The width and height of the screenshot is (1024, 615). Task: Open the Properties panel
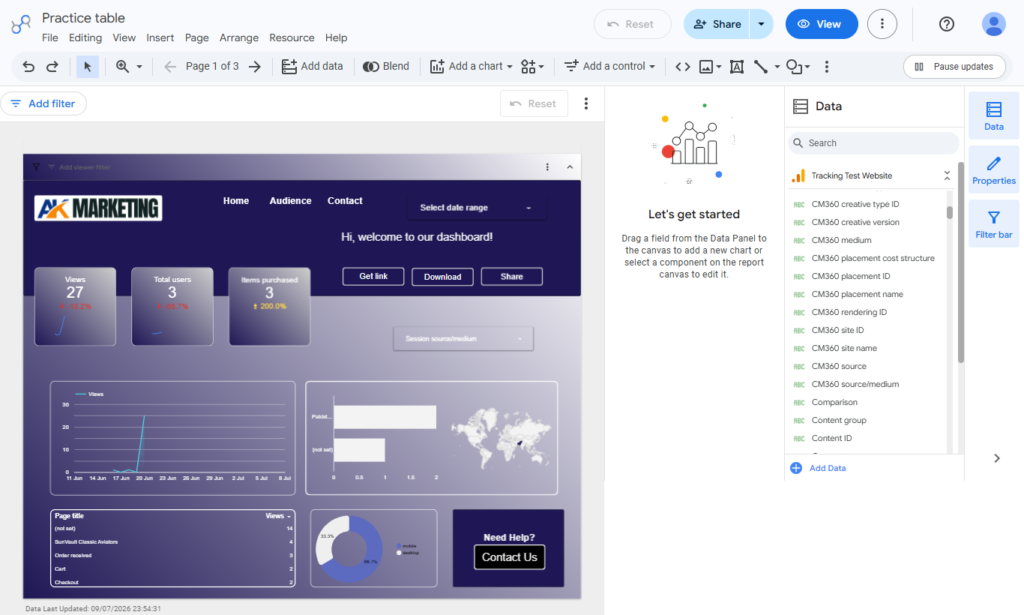click(993, 170)
